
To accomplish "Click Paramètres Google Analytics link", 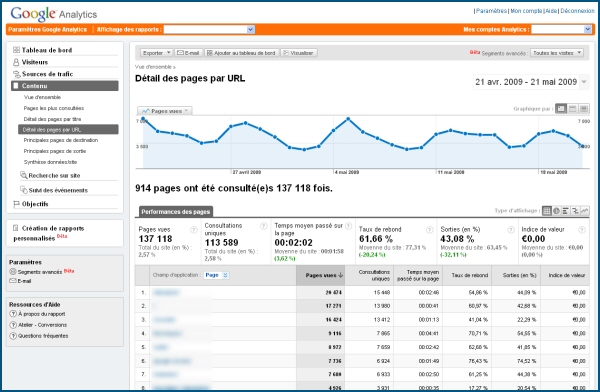I will coord(47,29).
